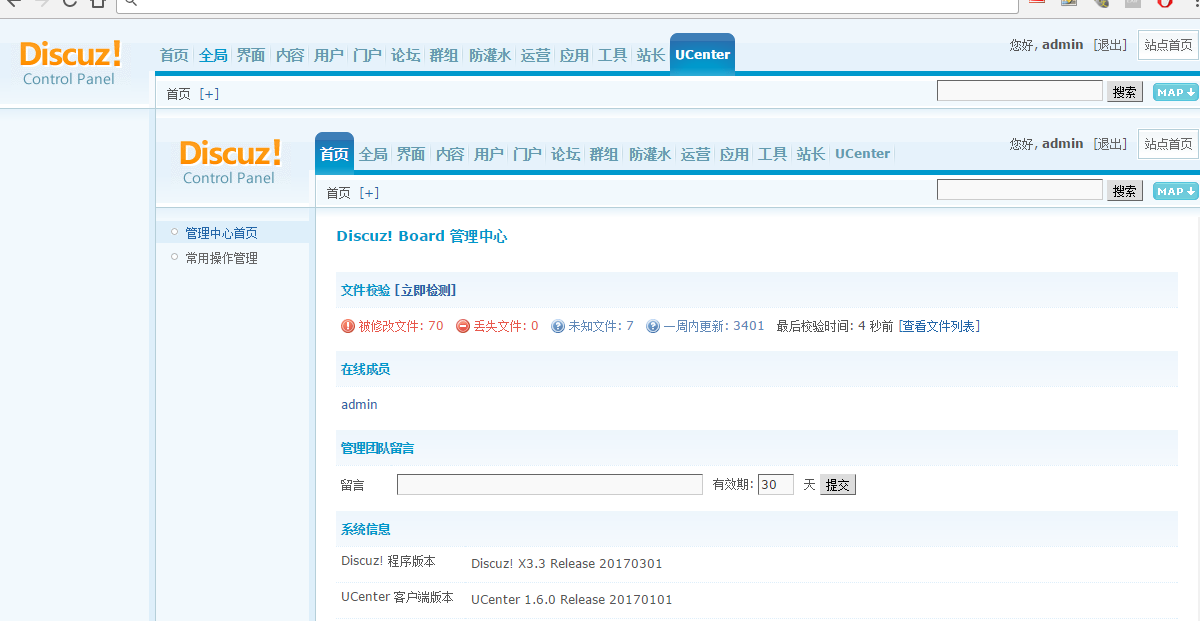Screen dimensions: 1200x621
Task: Select 运营 in the inner frame navigation
Action: (695, 154)
